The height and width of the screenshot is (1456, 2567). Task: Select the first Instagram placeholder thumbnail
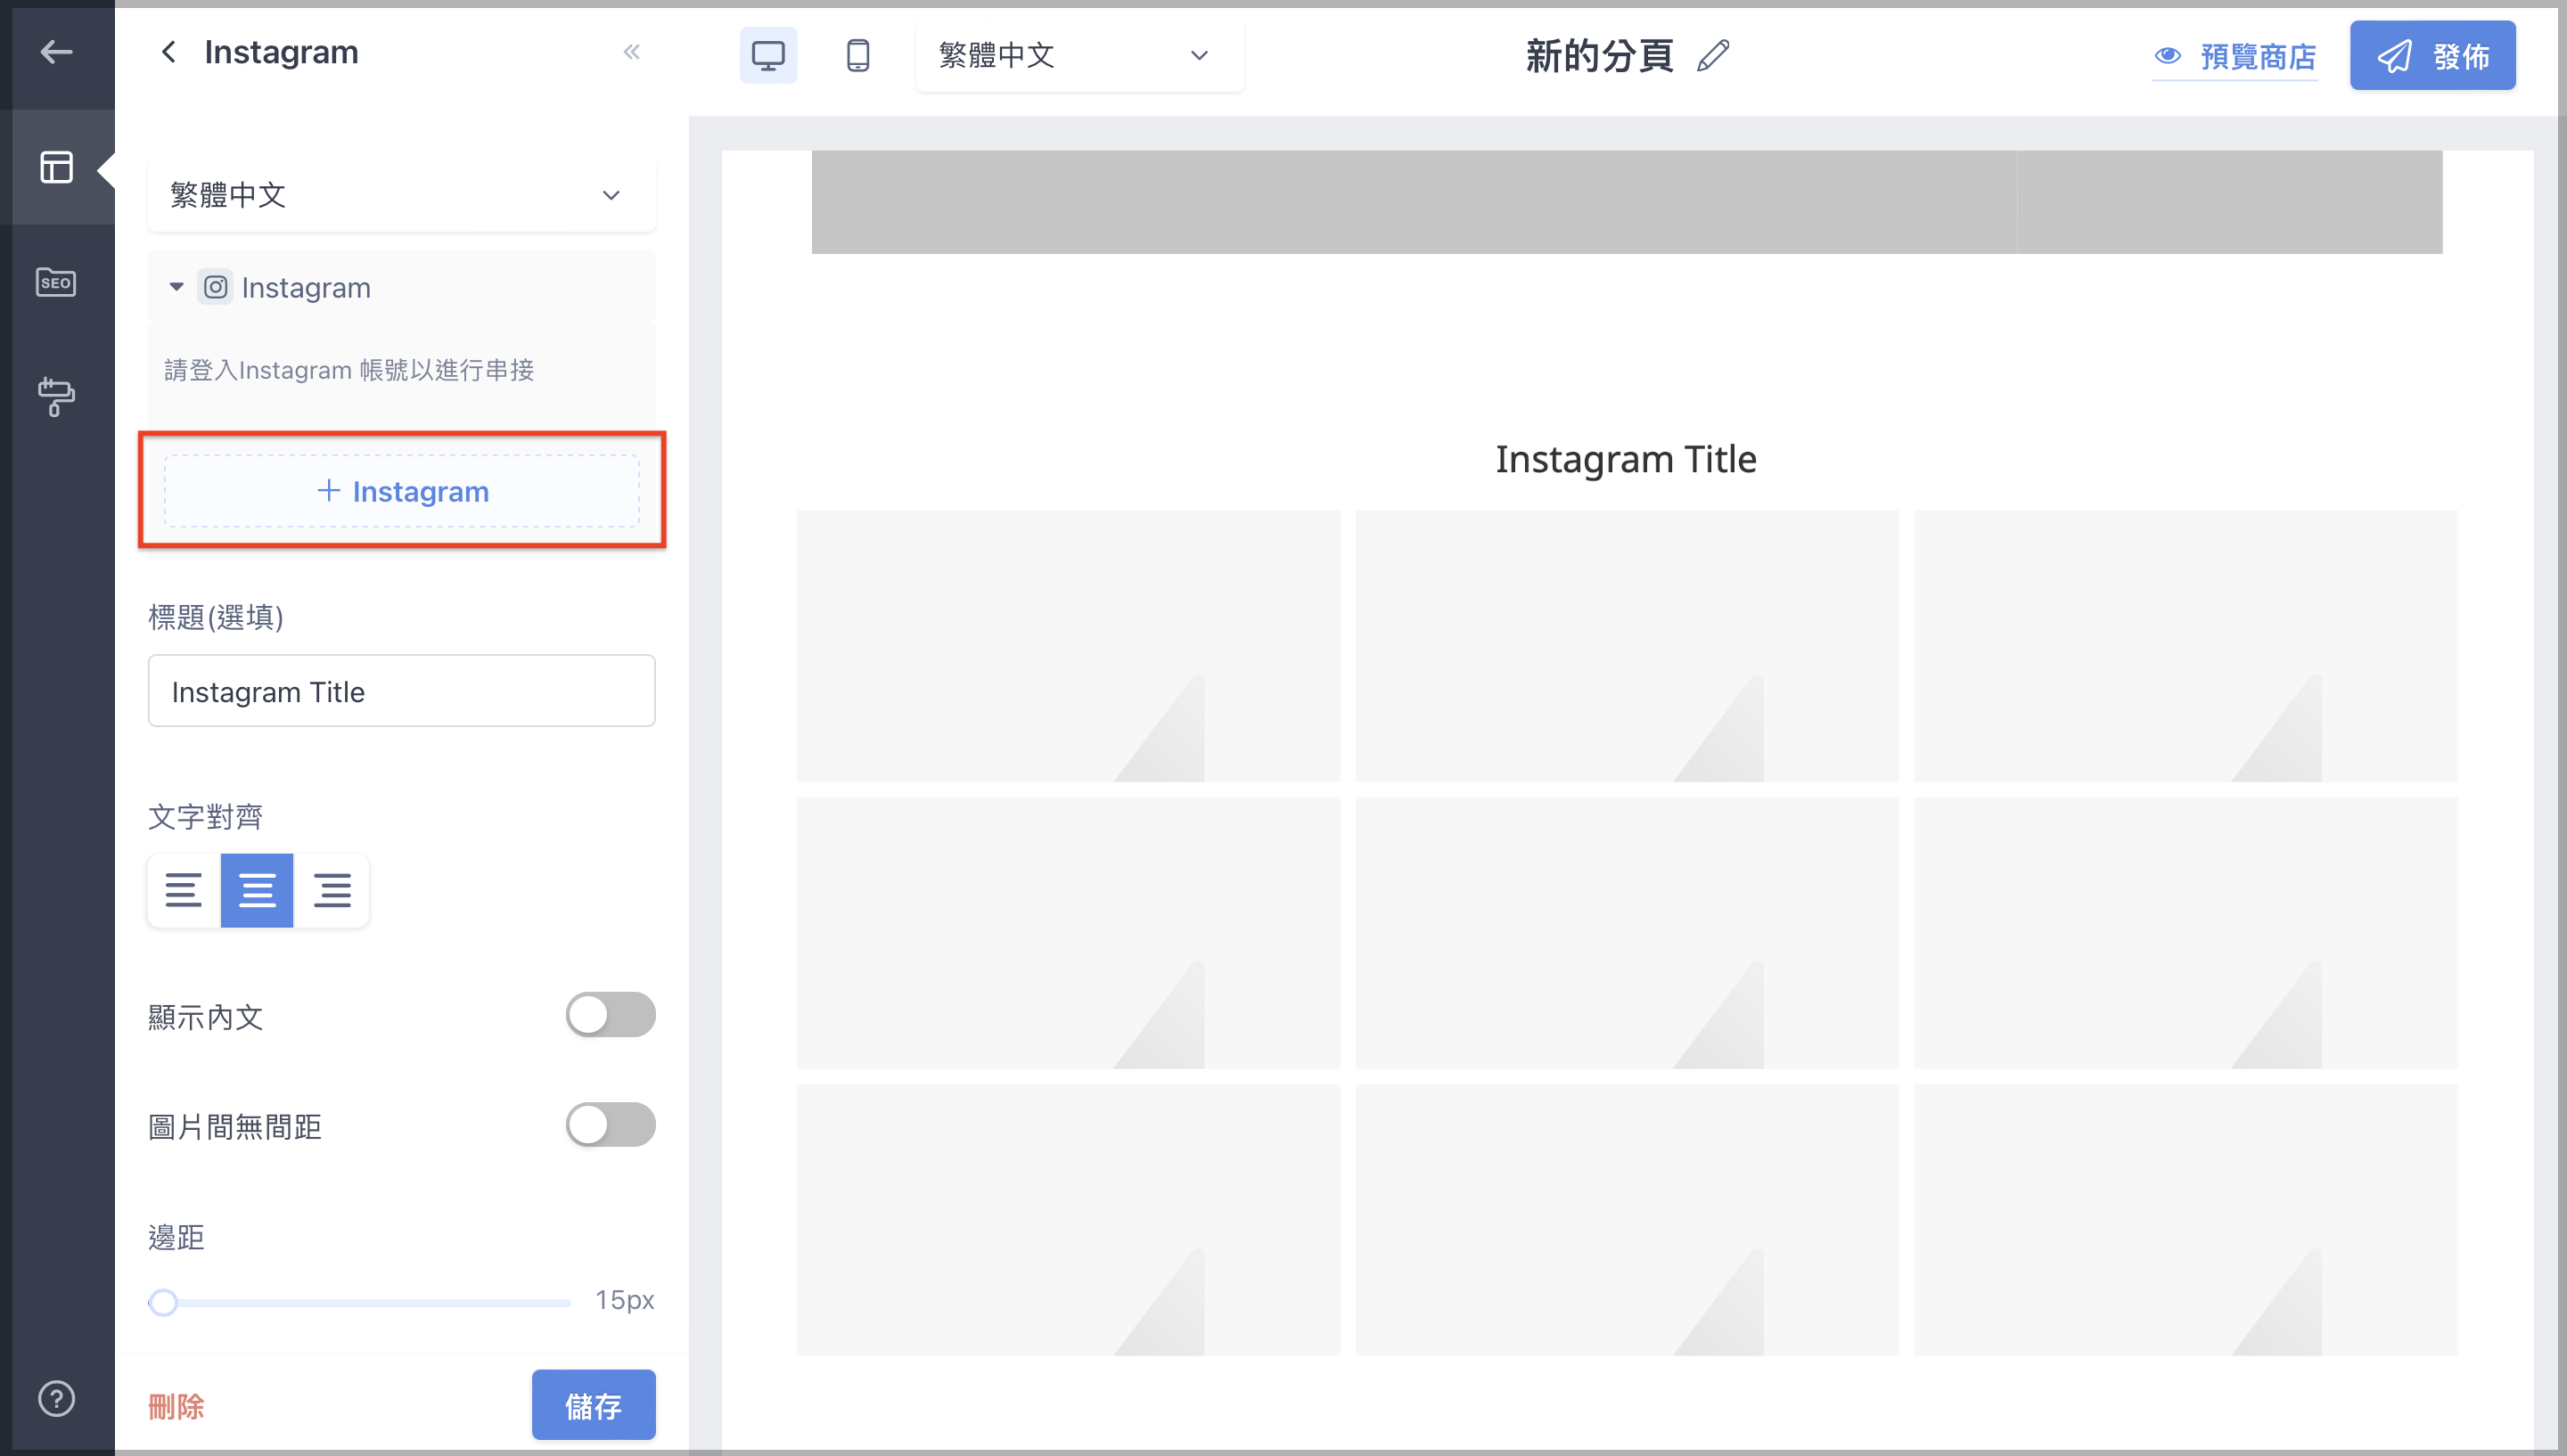pos(1068,646)
